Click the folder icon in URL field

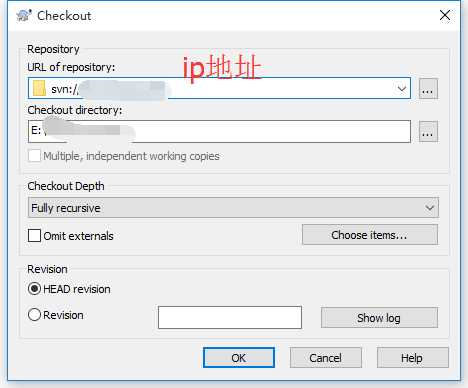tap(39, 89)
